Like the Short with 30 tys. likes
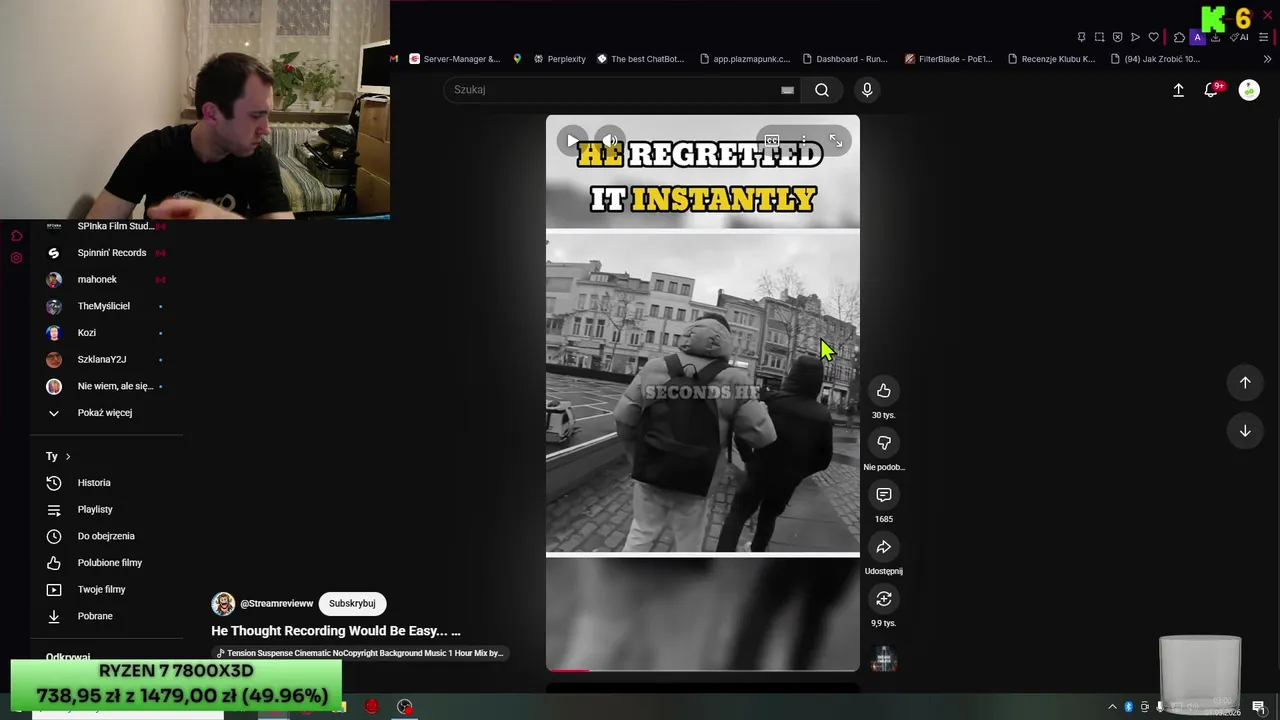The height and width of the screenshot is (720, 1280). click(x=883, y=391)
